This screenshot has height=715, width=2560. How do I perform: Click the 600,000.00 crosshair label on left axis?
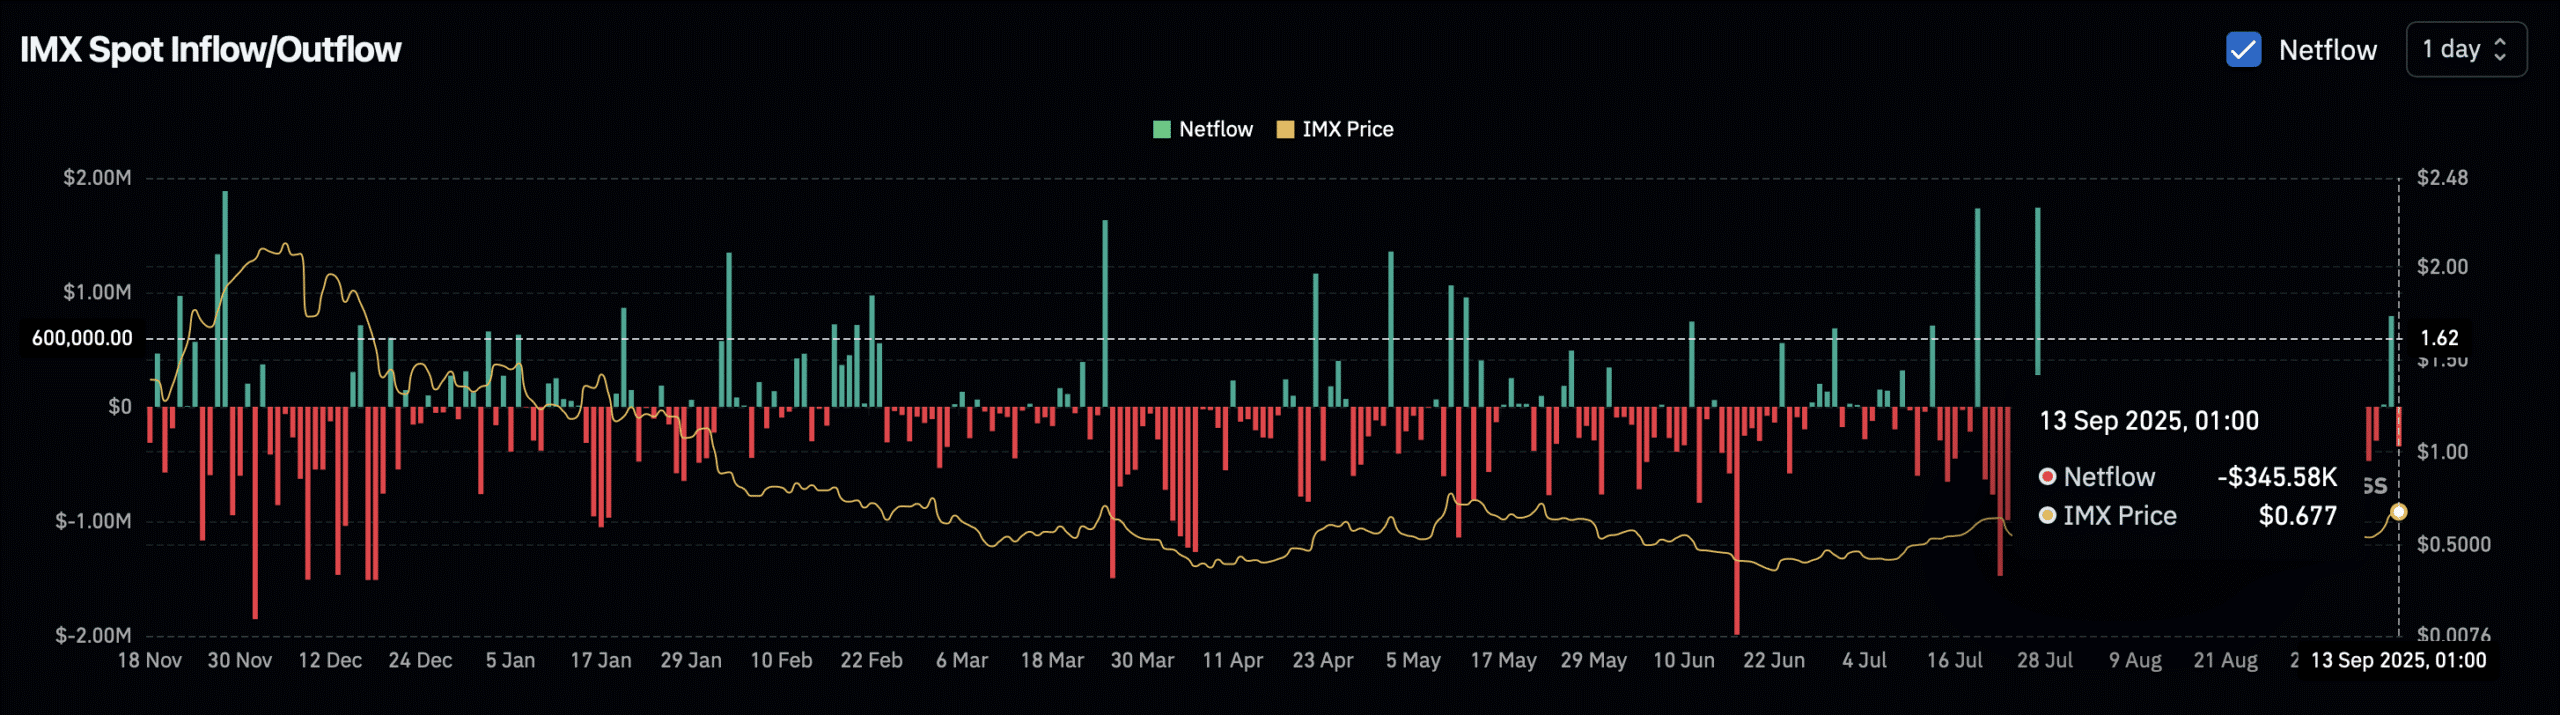[82, 338]
